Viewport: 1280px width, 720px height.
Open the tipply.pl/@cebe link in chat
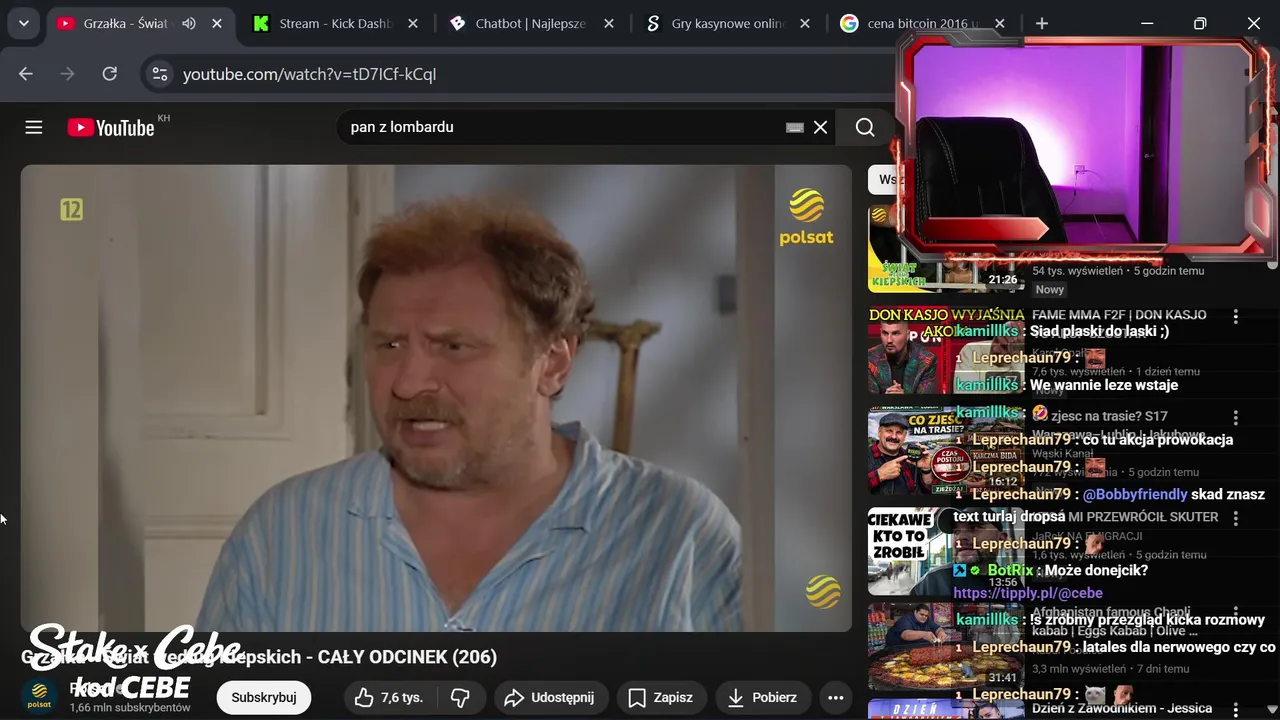[x=1028, y=593]
